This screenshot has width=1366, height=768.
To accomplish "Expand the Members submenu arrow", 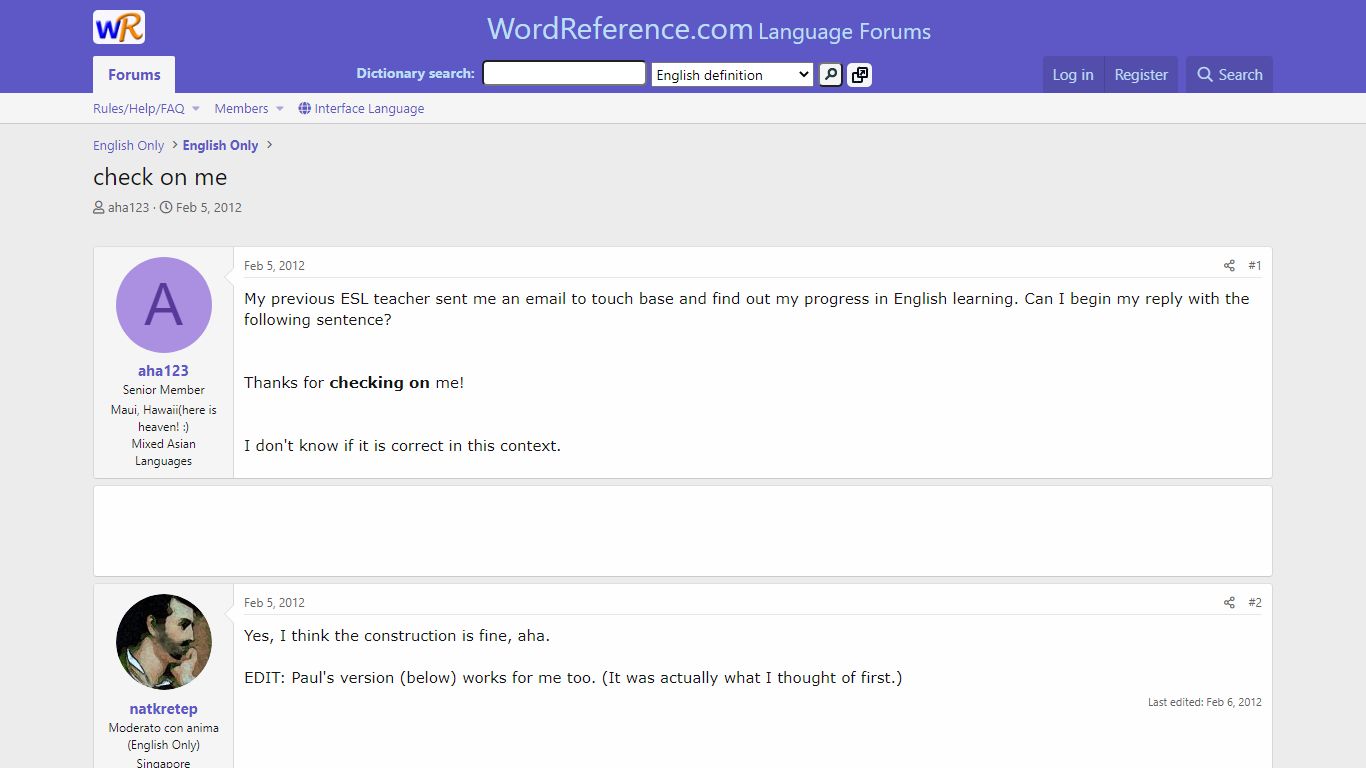I will [x=280, y=109].
